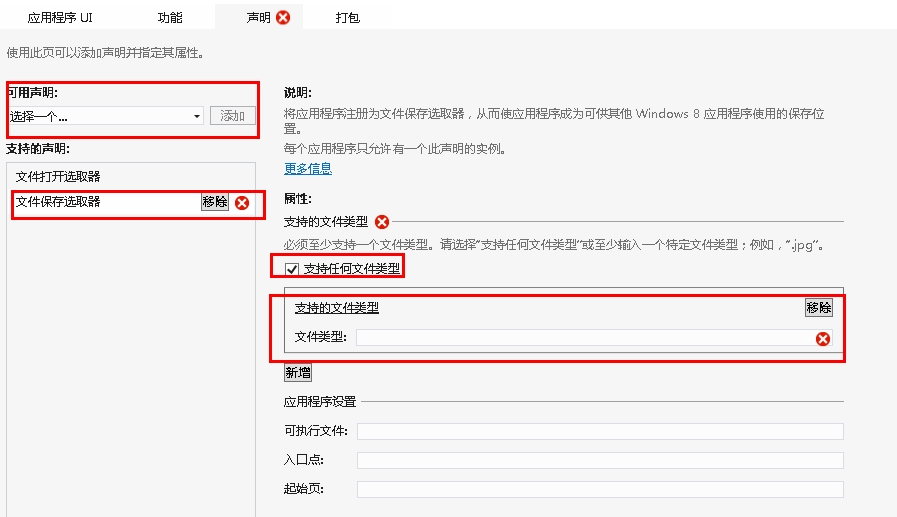
Task: Click error icon in 文件类型 field
Action: (x=823, y=339)
